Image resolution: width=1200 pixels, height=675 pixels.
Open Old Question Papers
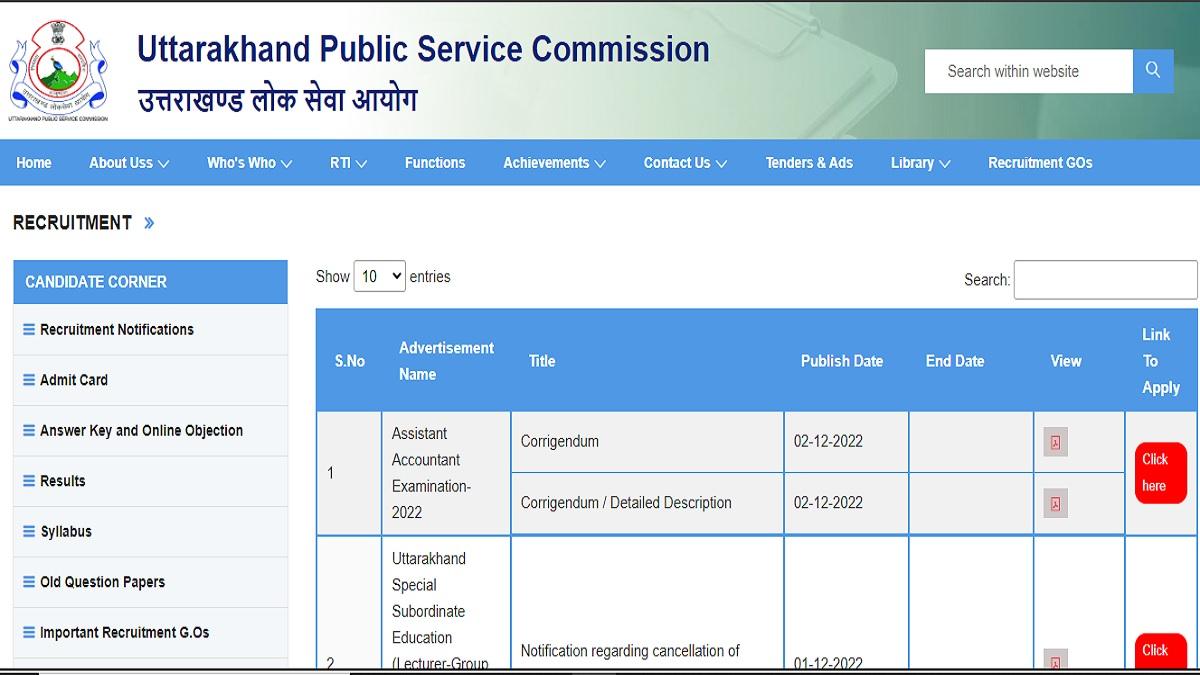[102, 582]
